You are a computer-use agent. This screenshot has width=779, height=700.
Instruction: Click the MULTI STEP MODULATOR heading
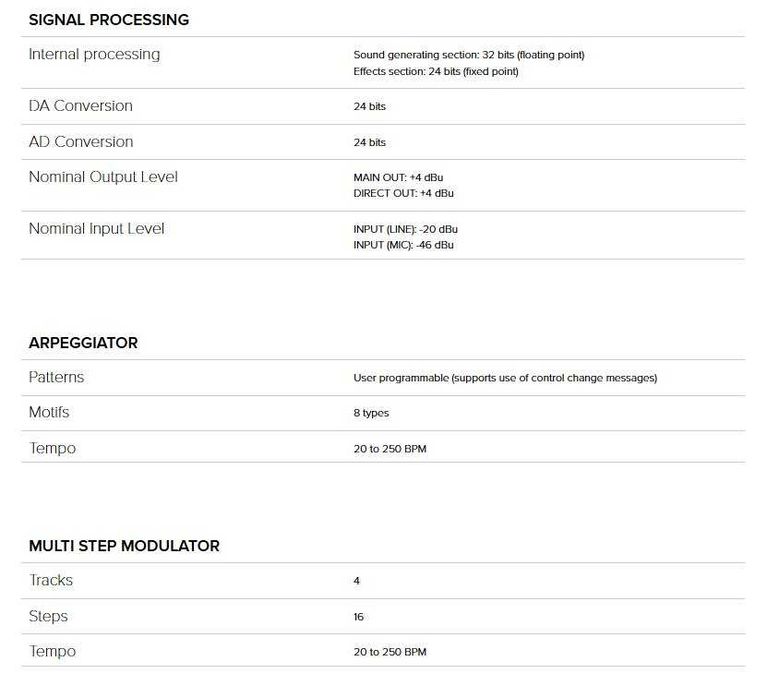tap(124, 546)
